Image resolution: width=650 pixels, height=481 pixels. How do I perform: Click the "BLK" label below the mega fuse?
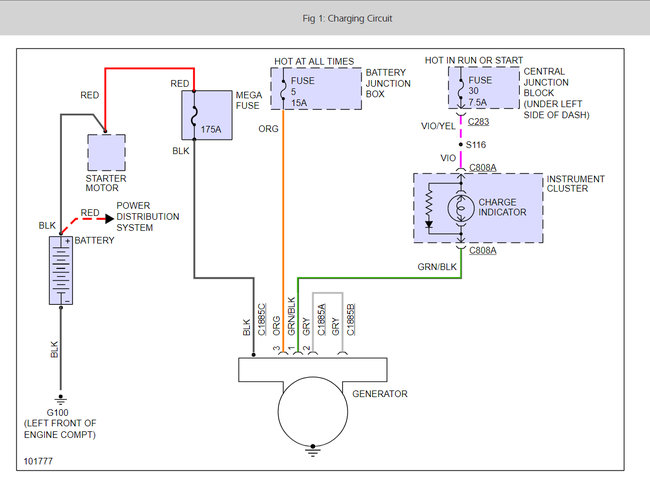(x=181, y=151)
